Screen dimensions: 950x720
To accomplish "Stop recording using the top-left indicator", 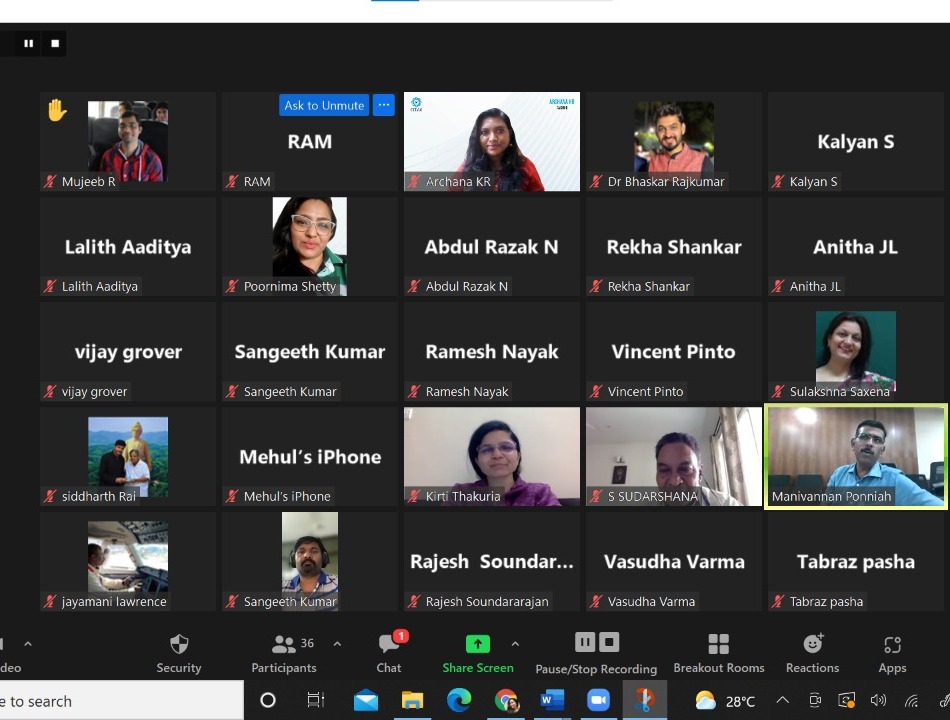I will (x=55, y=44).
